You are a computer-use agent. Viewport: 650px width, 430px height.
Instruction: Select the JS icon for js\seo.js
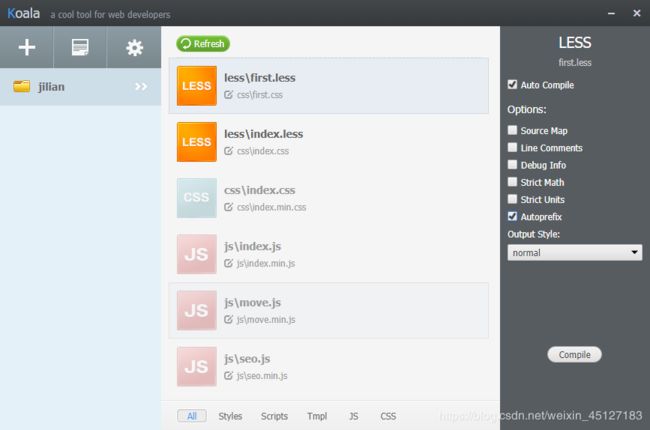point(196,367)
